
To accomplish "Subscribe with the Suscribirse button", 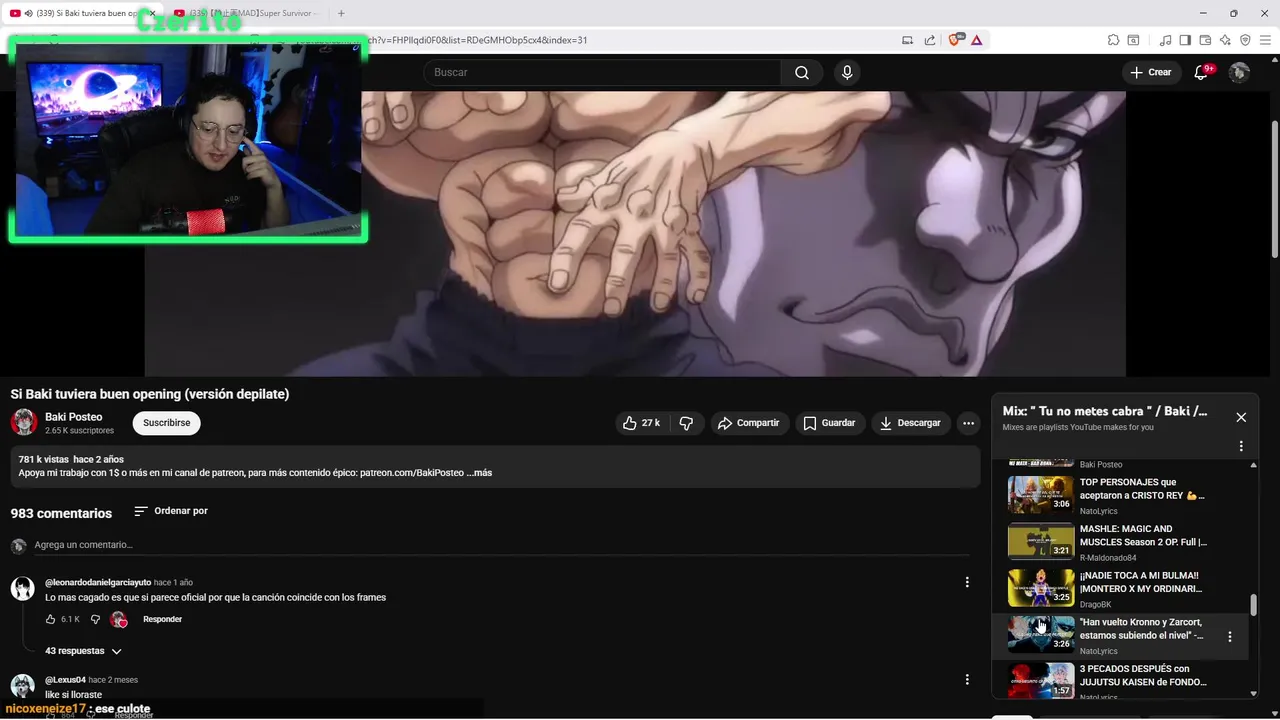I will click(x=166, y=423).
